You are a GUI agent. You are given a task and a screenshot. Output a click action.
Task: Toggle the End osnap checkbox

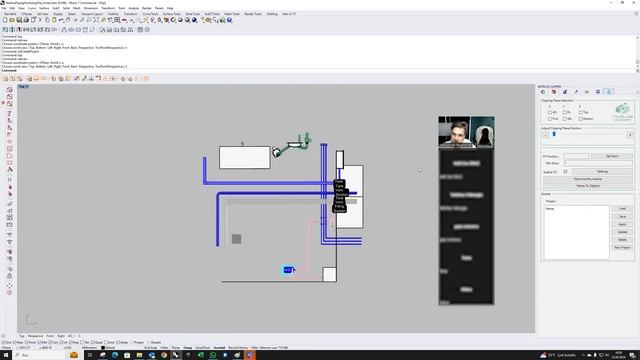pos(4,342)
